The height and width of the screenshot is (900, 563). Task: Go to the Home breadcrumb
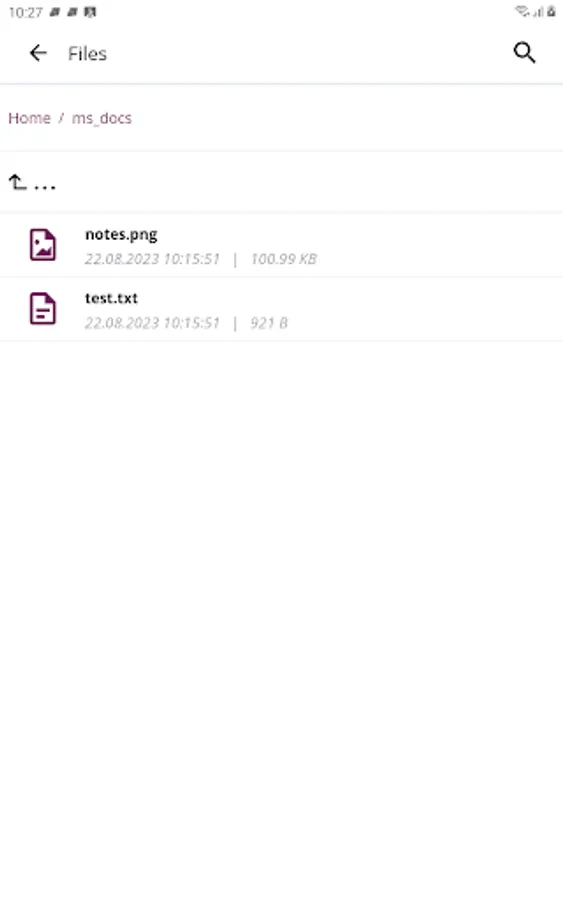[x=29, y=118]
